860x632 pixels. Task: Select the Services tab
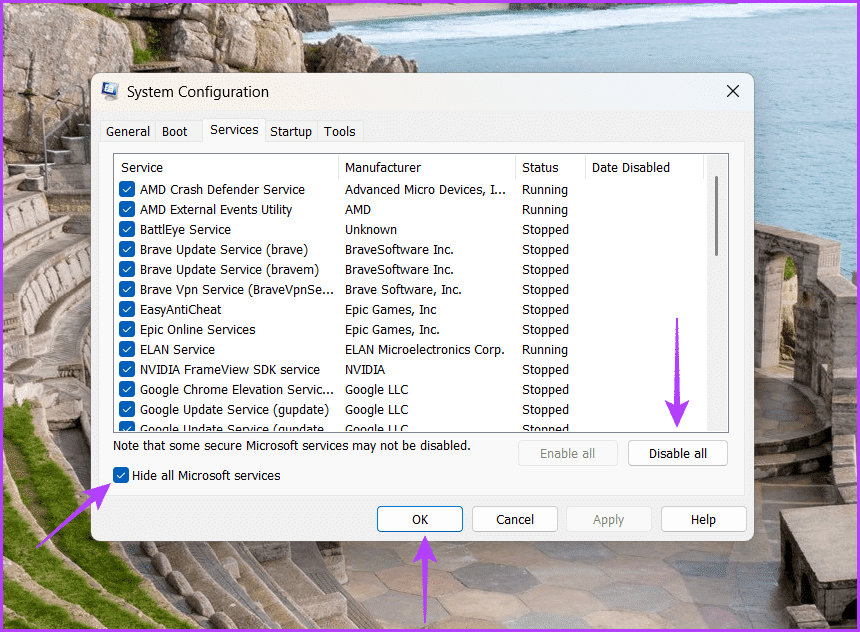234,130
